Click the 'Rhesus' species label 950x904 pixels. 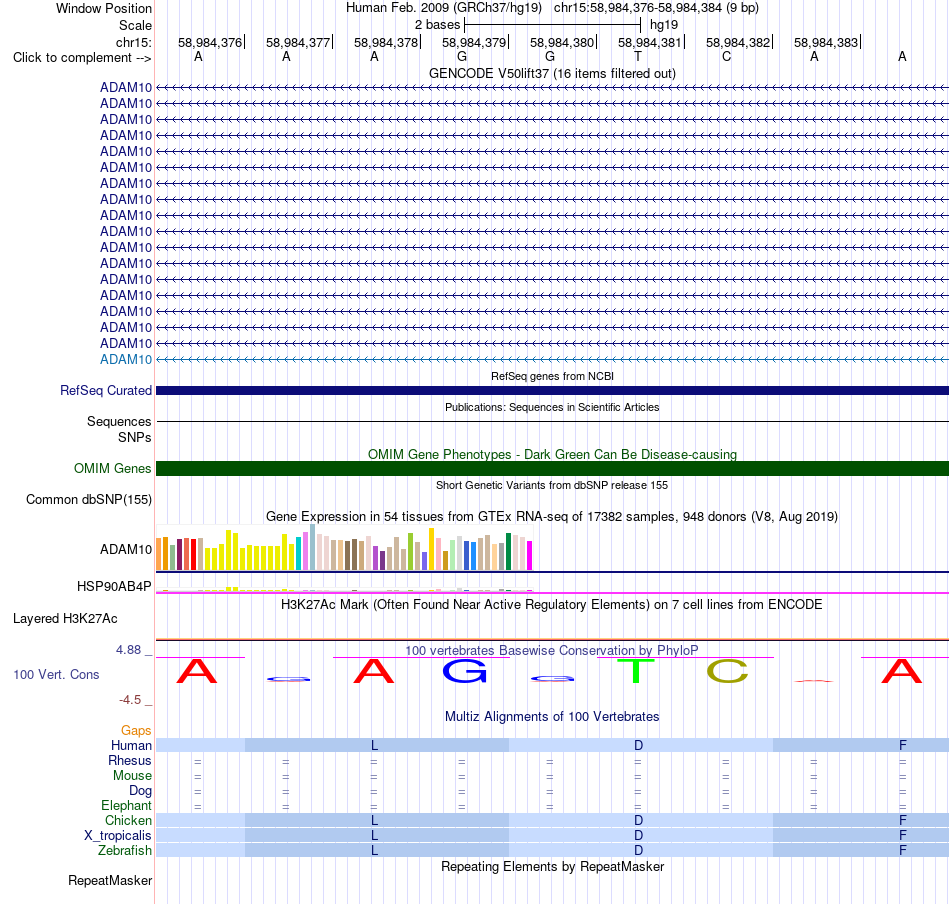pyautogui.click(x=130, y=761)
